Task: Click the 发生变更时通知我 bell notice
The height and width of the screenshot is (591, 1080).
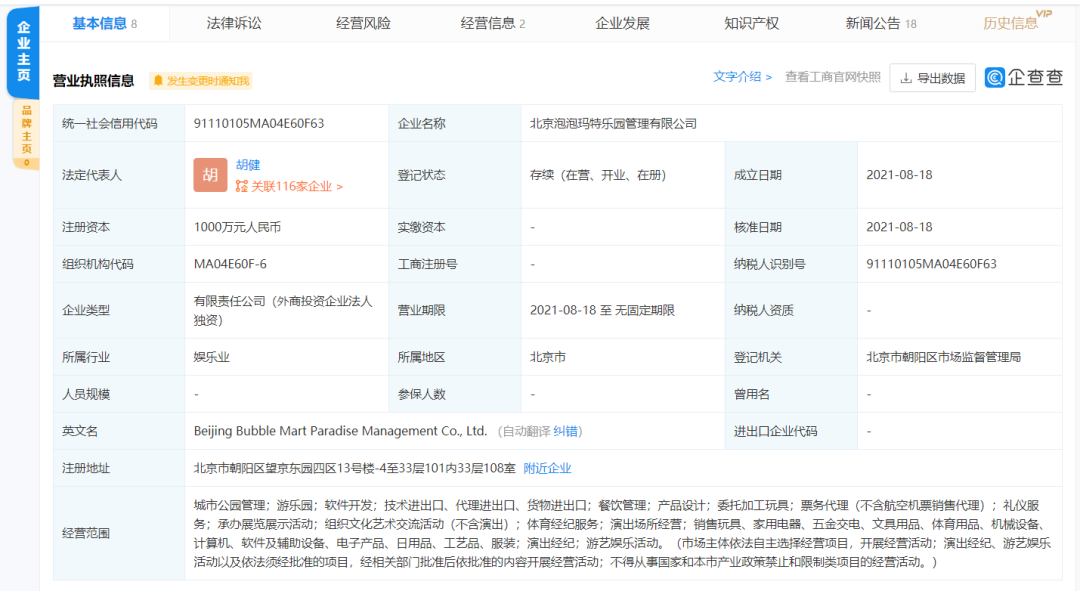Action: pyautogui.click(x=200, y=81)
